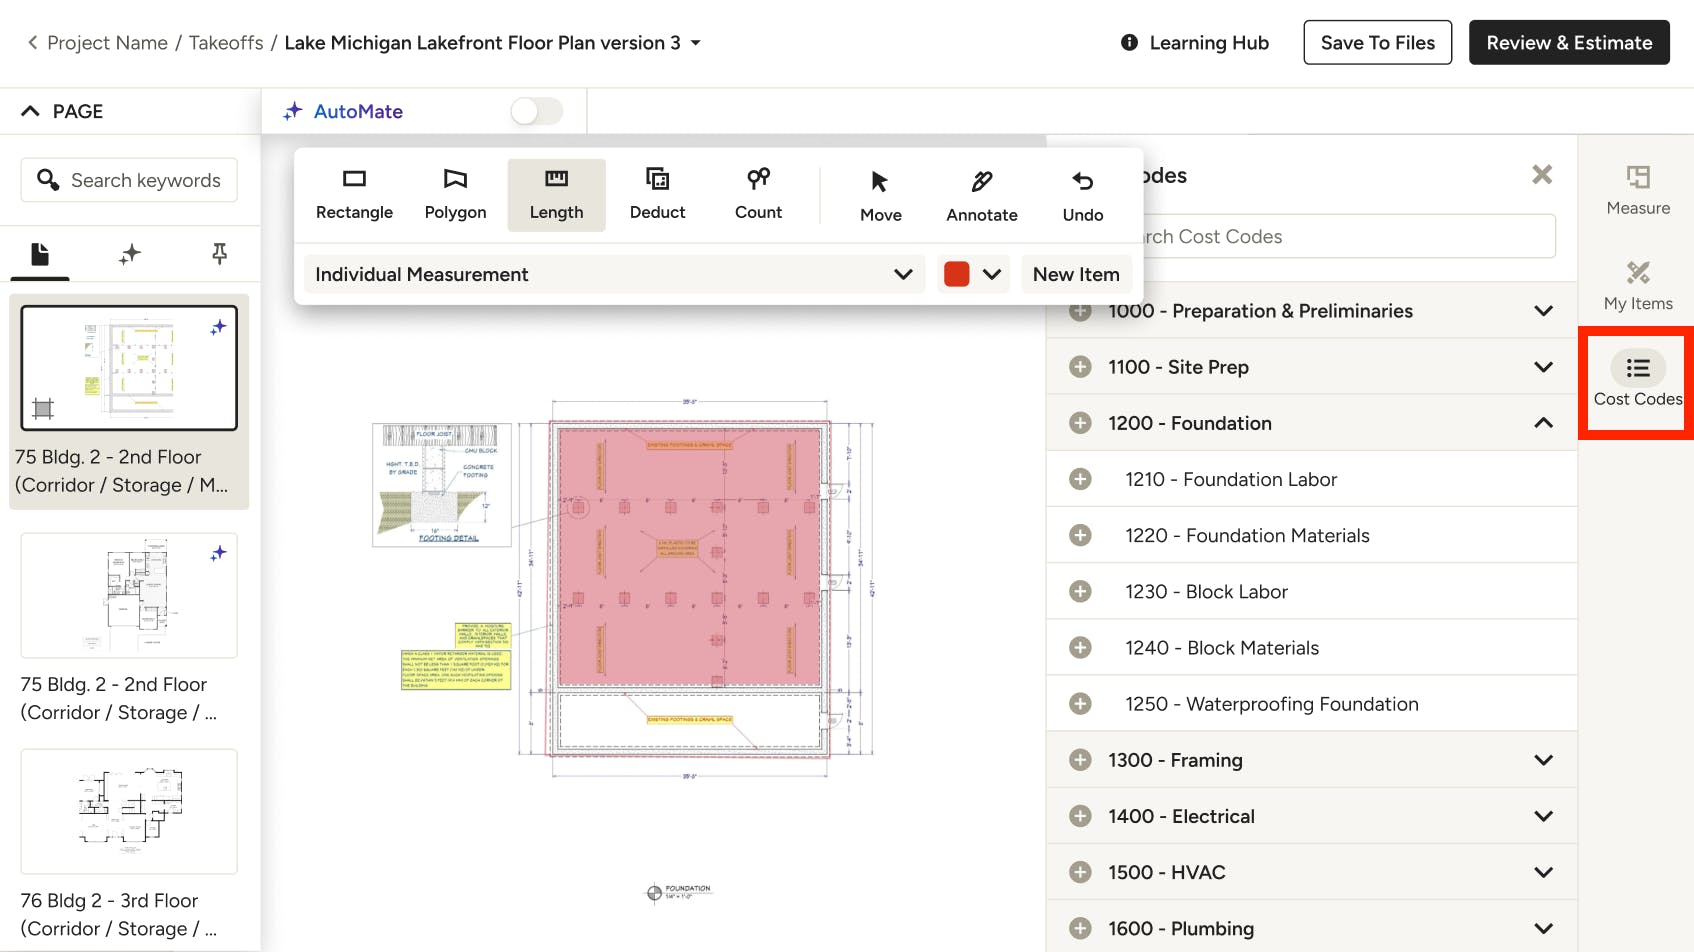This screenshot has width=1694, height=952.
Task: Add cost code 1250 Waterproofing Foundation
Action: click(x=1080, y=703)
